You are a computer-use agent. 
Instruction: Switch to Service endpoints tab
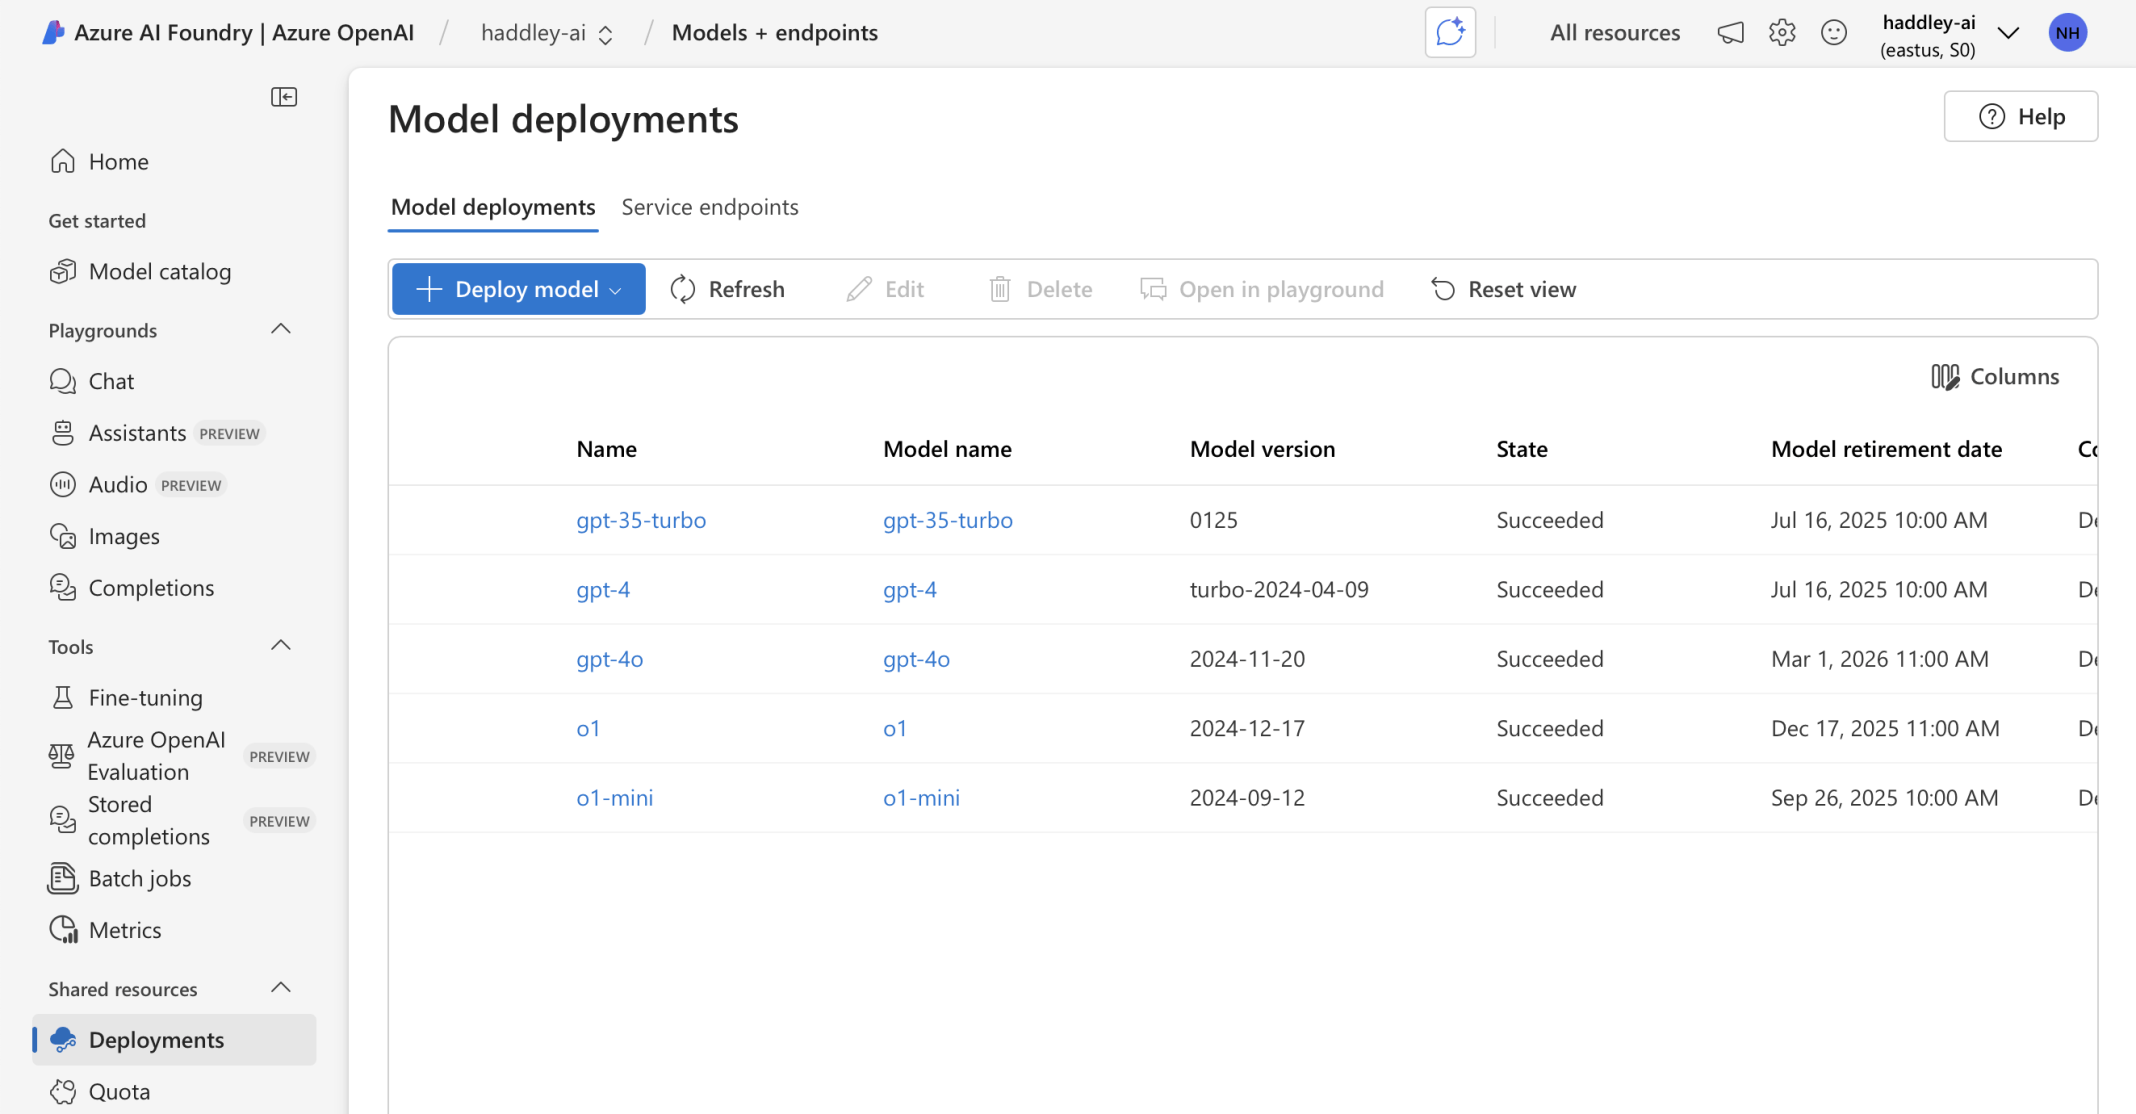[x=709, y=207]
